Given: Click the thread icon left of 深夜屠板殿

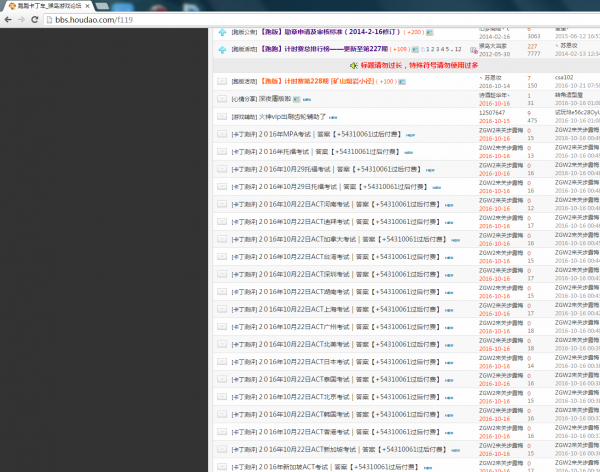Looking at the screenshot, I should tap(222, 99).
